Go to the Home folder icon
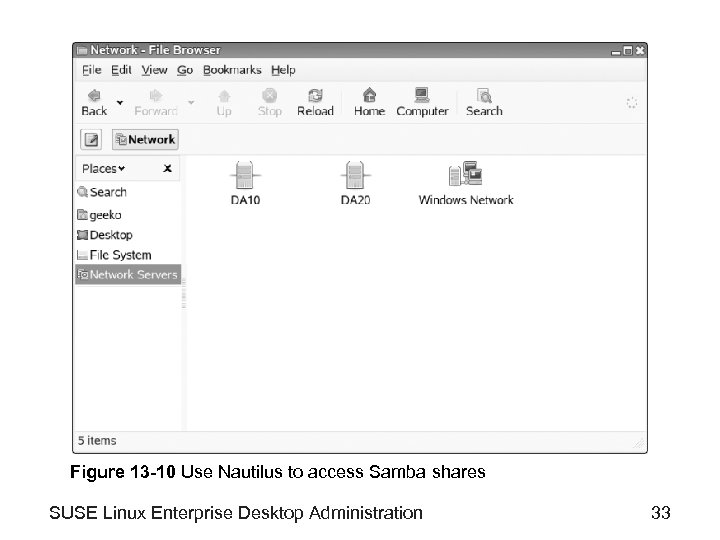The image size is (720, 540). pos(369,95)
